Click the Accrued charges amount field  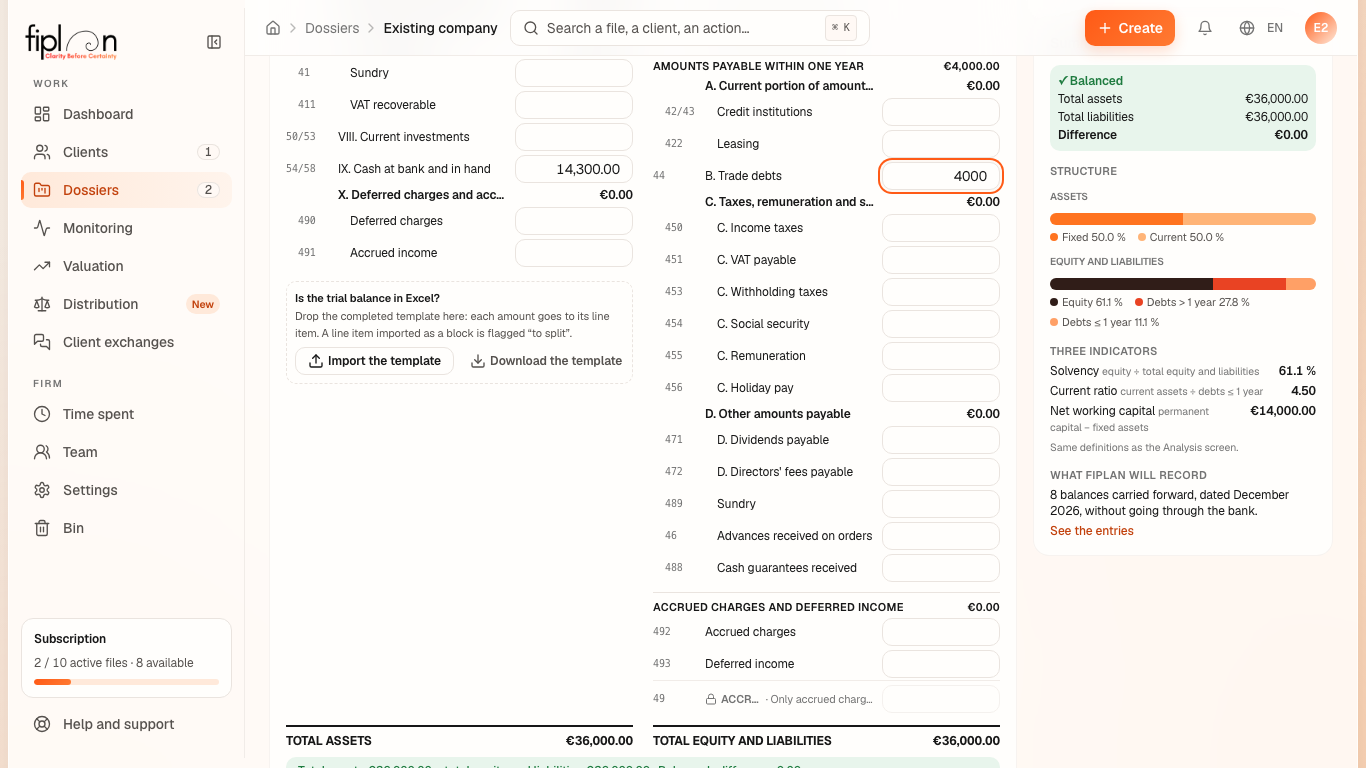(x=941, y=632)
